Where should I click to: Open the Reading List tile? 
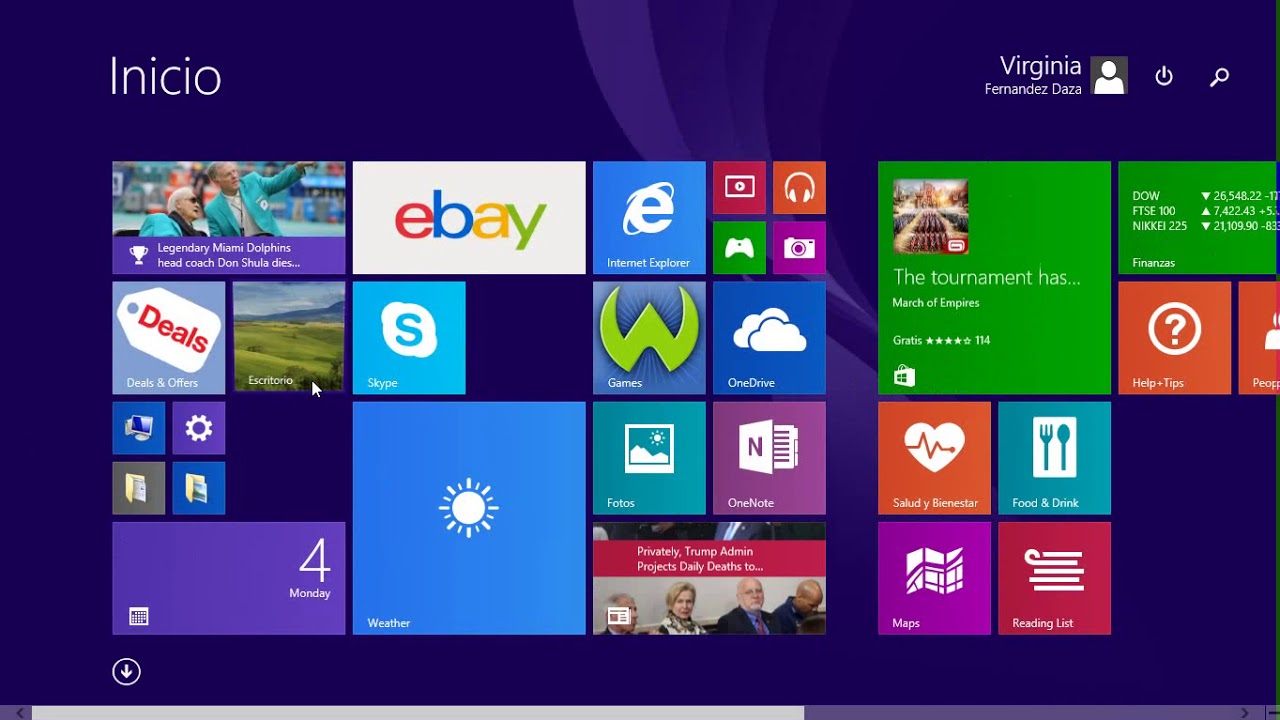pyautogui.click(x=1055, y=578)
